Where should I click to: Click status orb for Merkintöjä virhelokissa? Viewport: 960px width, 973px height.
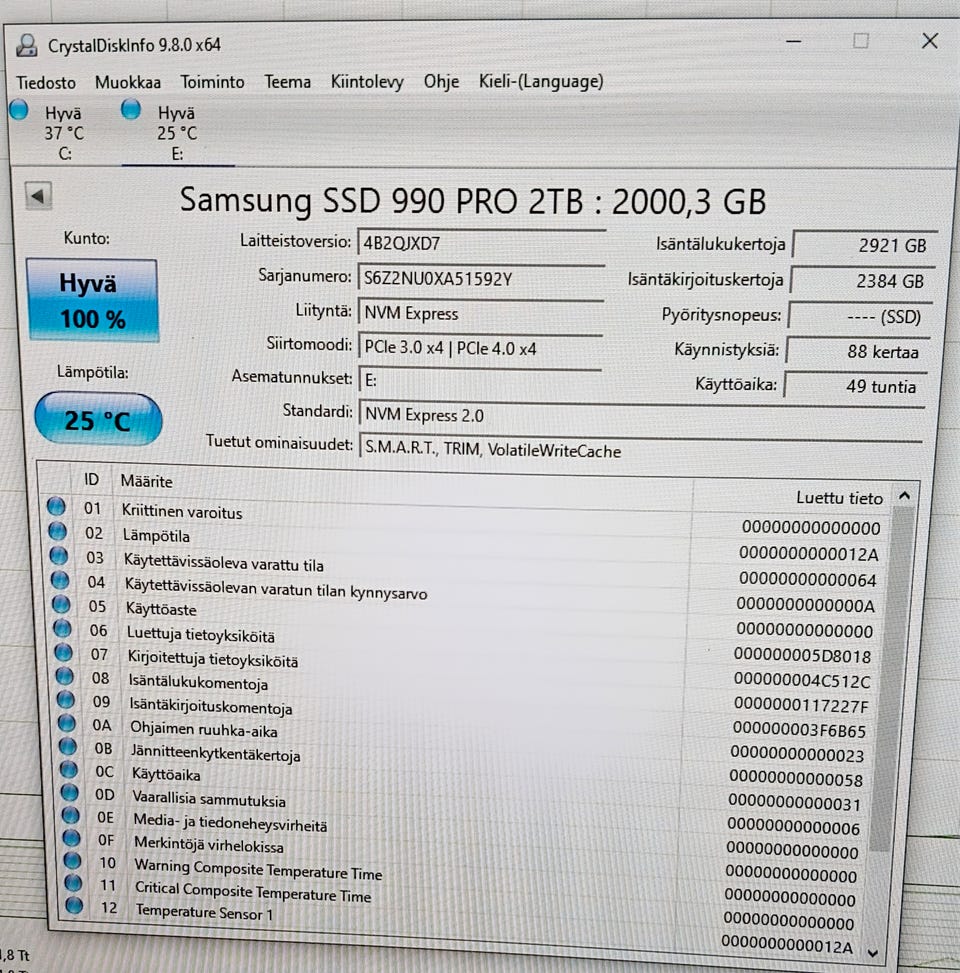pos(71,838)
